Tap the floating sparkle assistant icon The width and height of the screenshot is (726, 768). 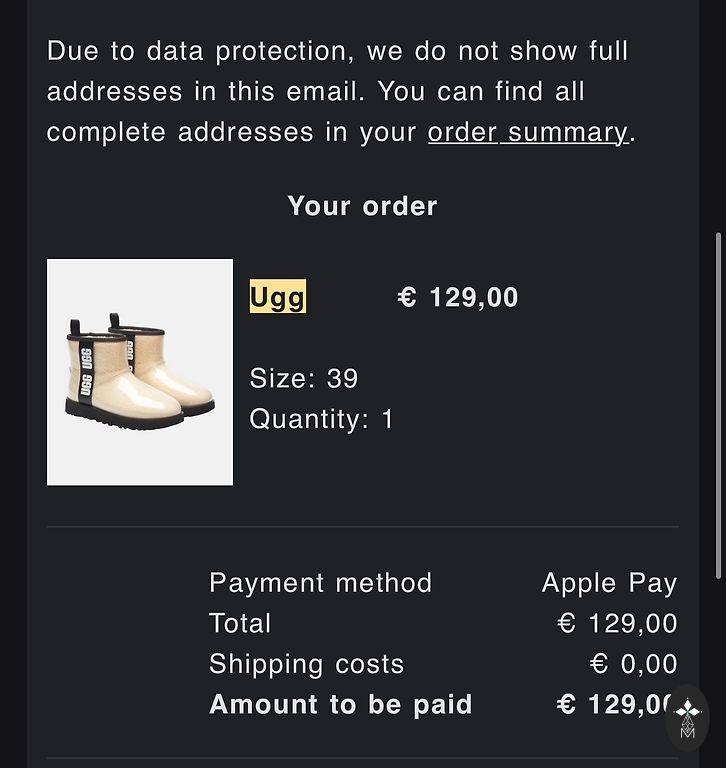pyautogui.click(x=688, y=717)
